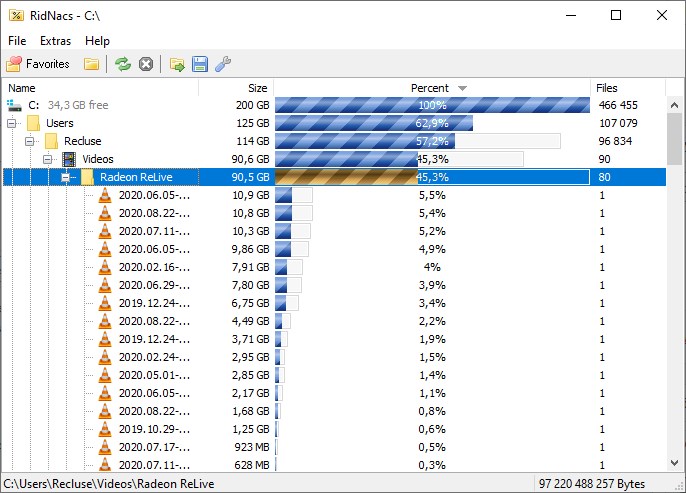This screenshot has width=686, height=493.
Task: Open settings with the wrench icon
Action: [223, 64]
